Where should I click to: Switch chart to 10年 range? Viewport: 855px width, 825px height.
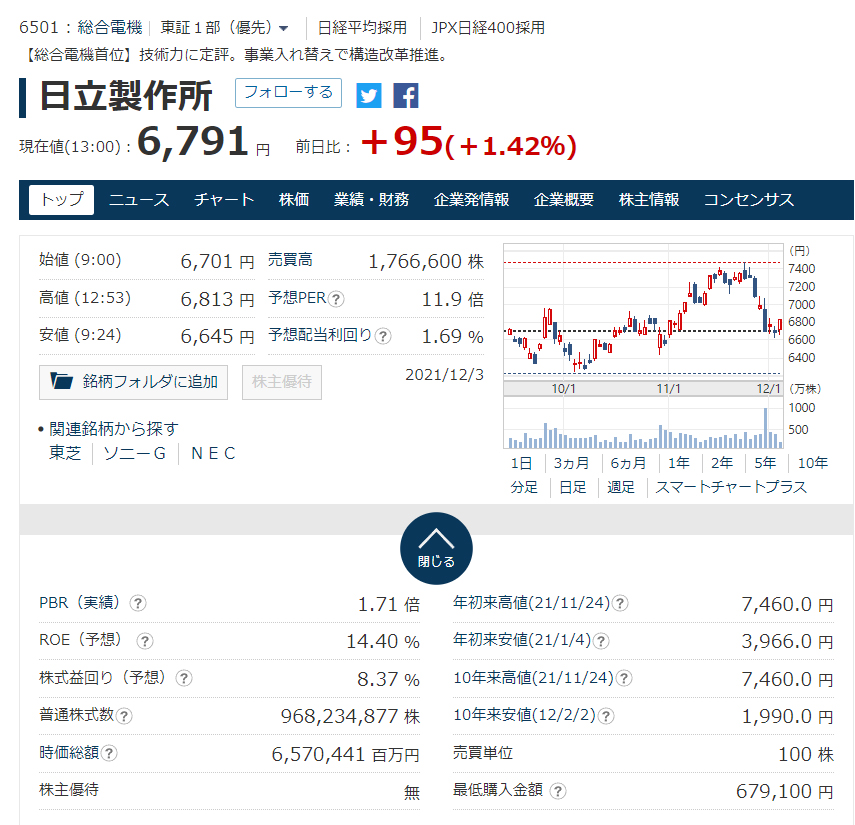click(x=812, y=463)
